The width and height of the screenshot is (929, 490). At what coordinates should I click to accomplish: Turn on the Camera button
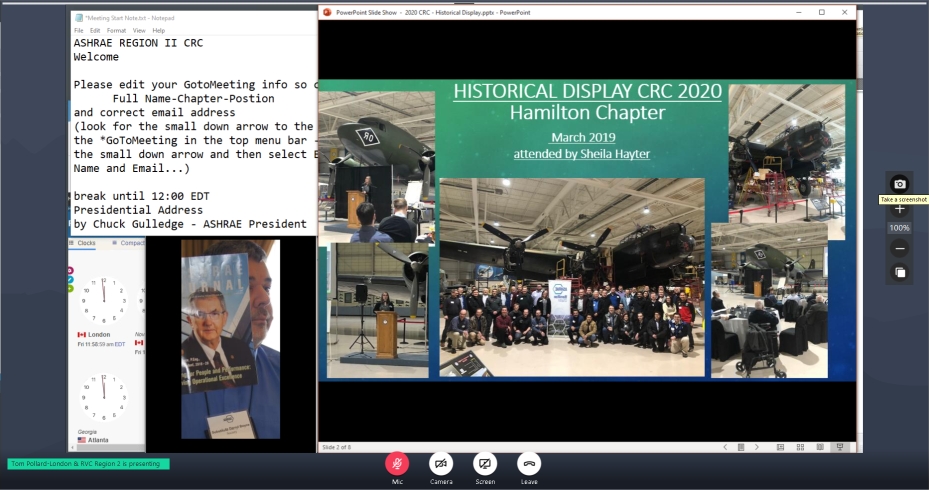click(441, 464)
